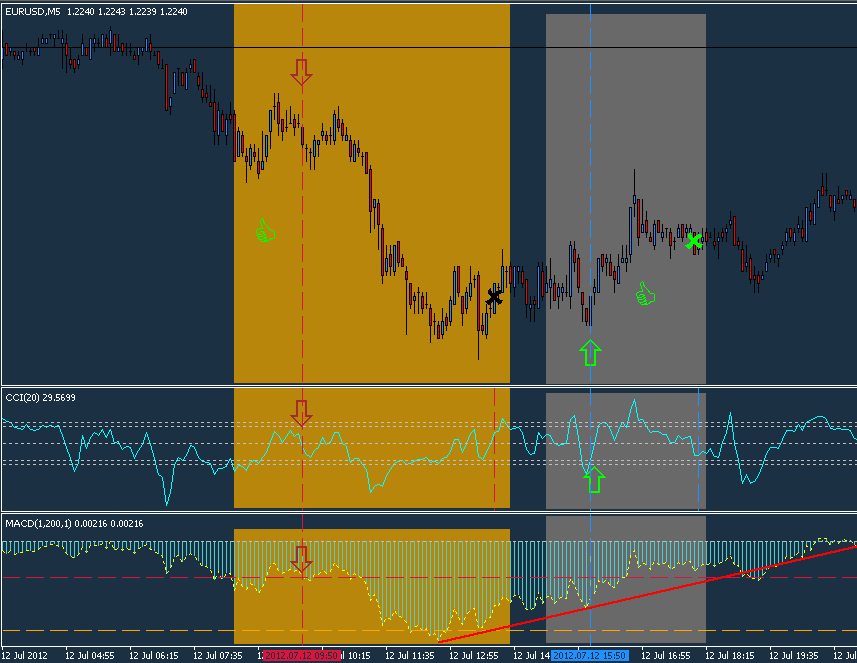Viewport: 857px width, 663px height.
Task: Click the black X mark on the price chart
Action: tap(494, 297)
